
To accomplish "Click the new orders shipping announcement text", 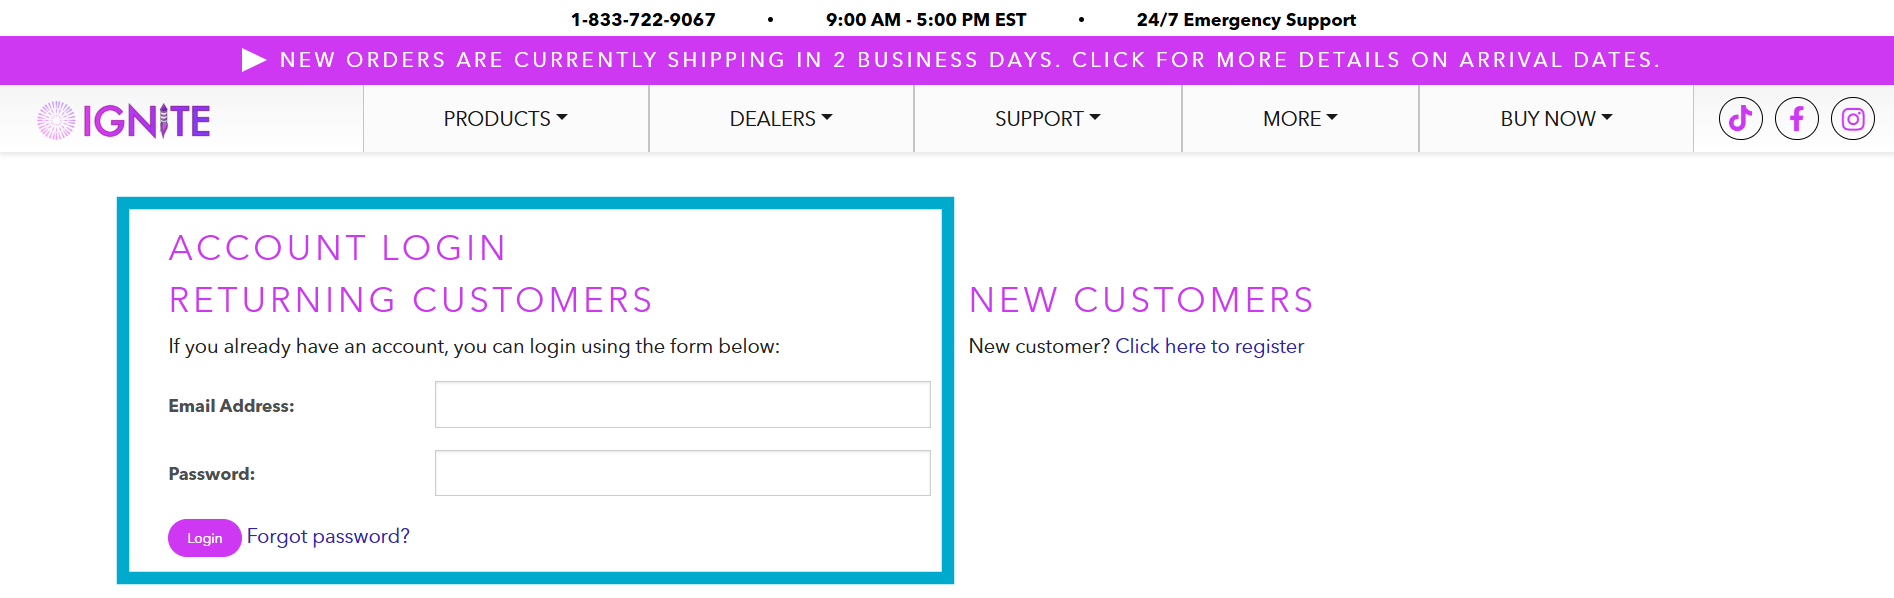I will 969,60.
